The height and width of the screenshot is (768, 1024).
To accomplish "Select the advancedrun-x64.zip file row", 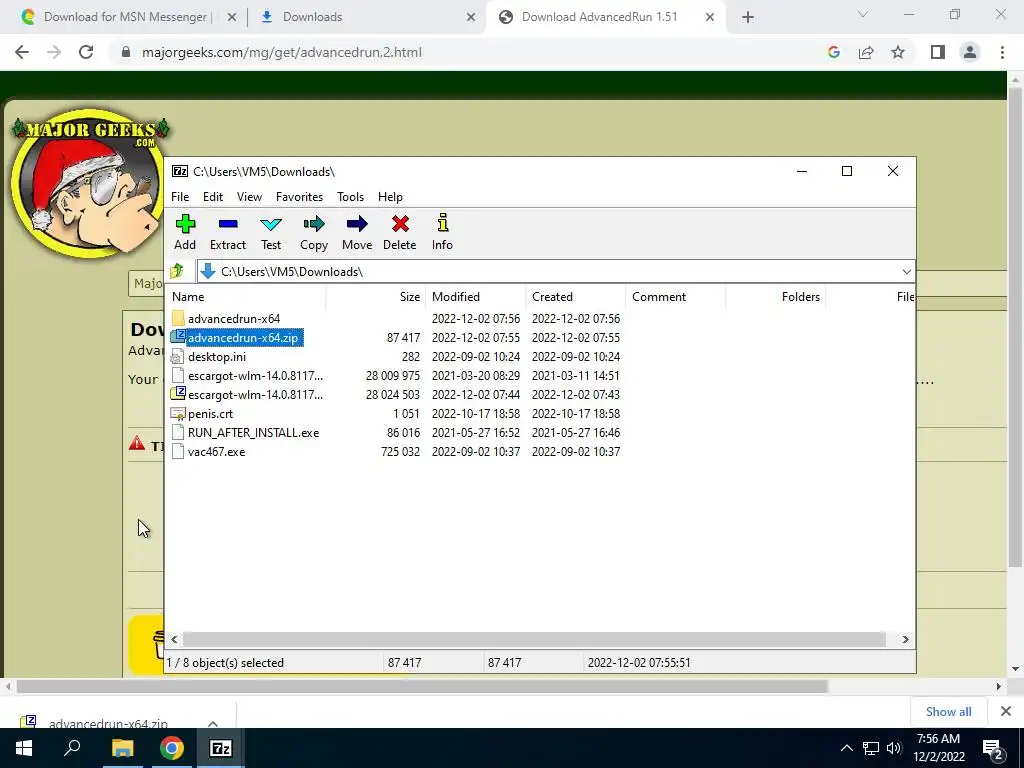I will (396, 338).
